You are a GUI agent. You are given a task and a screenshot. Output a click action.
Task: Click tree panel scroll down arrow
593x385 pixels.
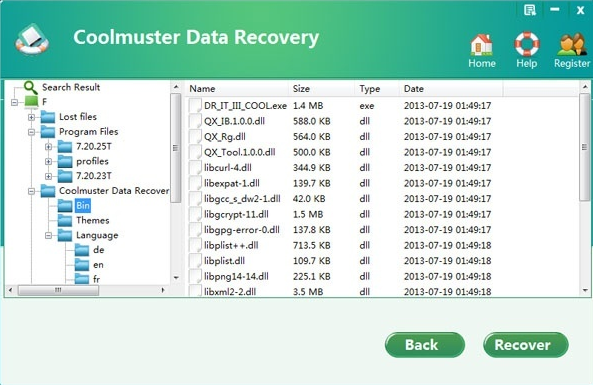pos(175,278)
